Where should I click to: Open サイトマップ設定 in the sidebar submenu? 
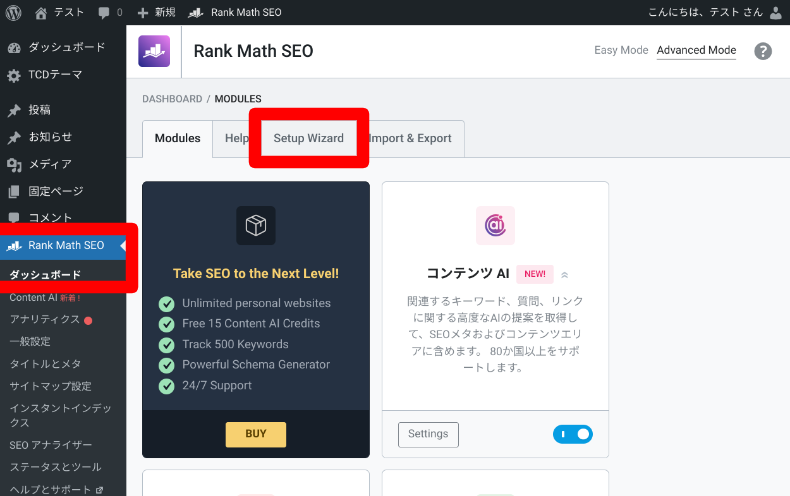[x=50, y=386]
